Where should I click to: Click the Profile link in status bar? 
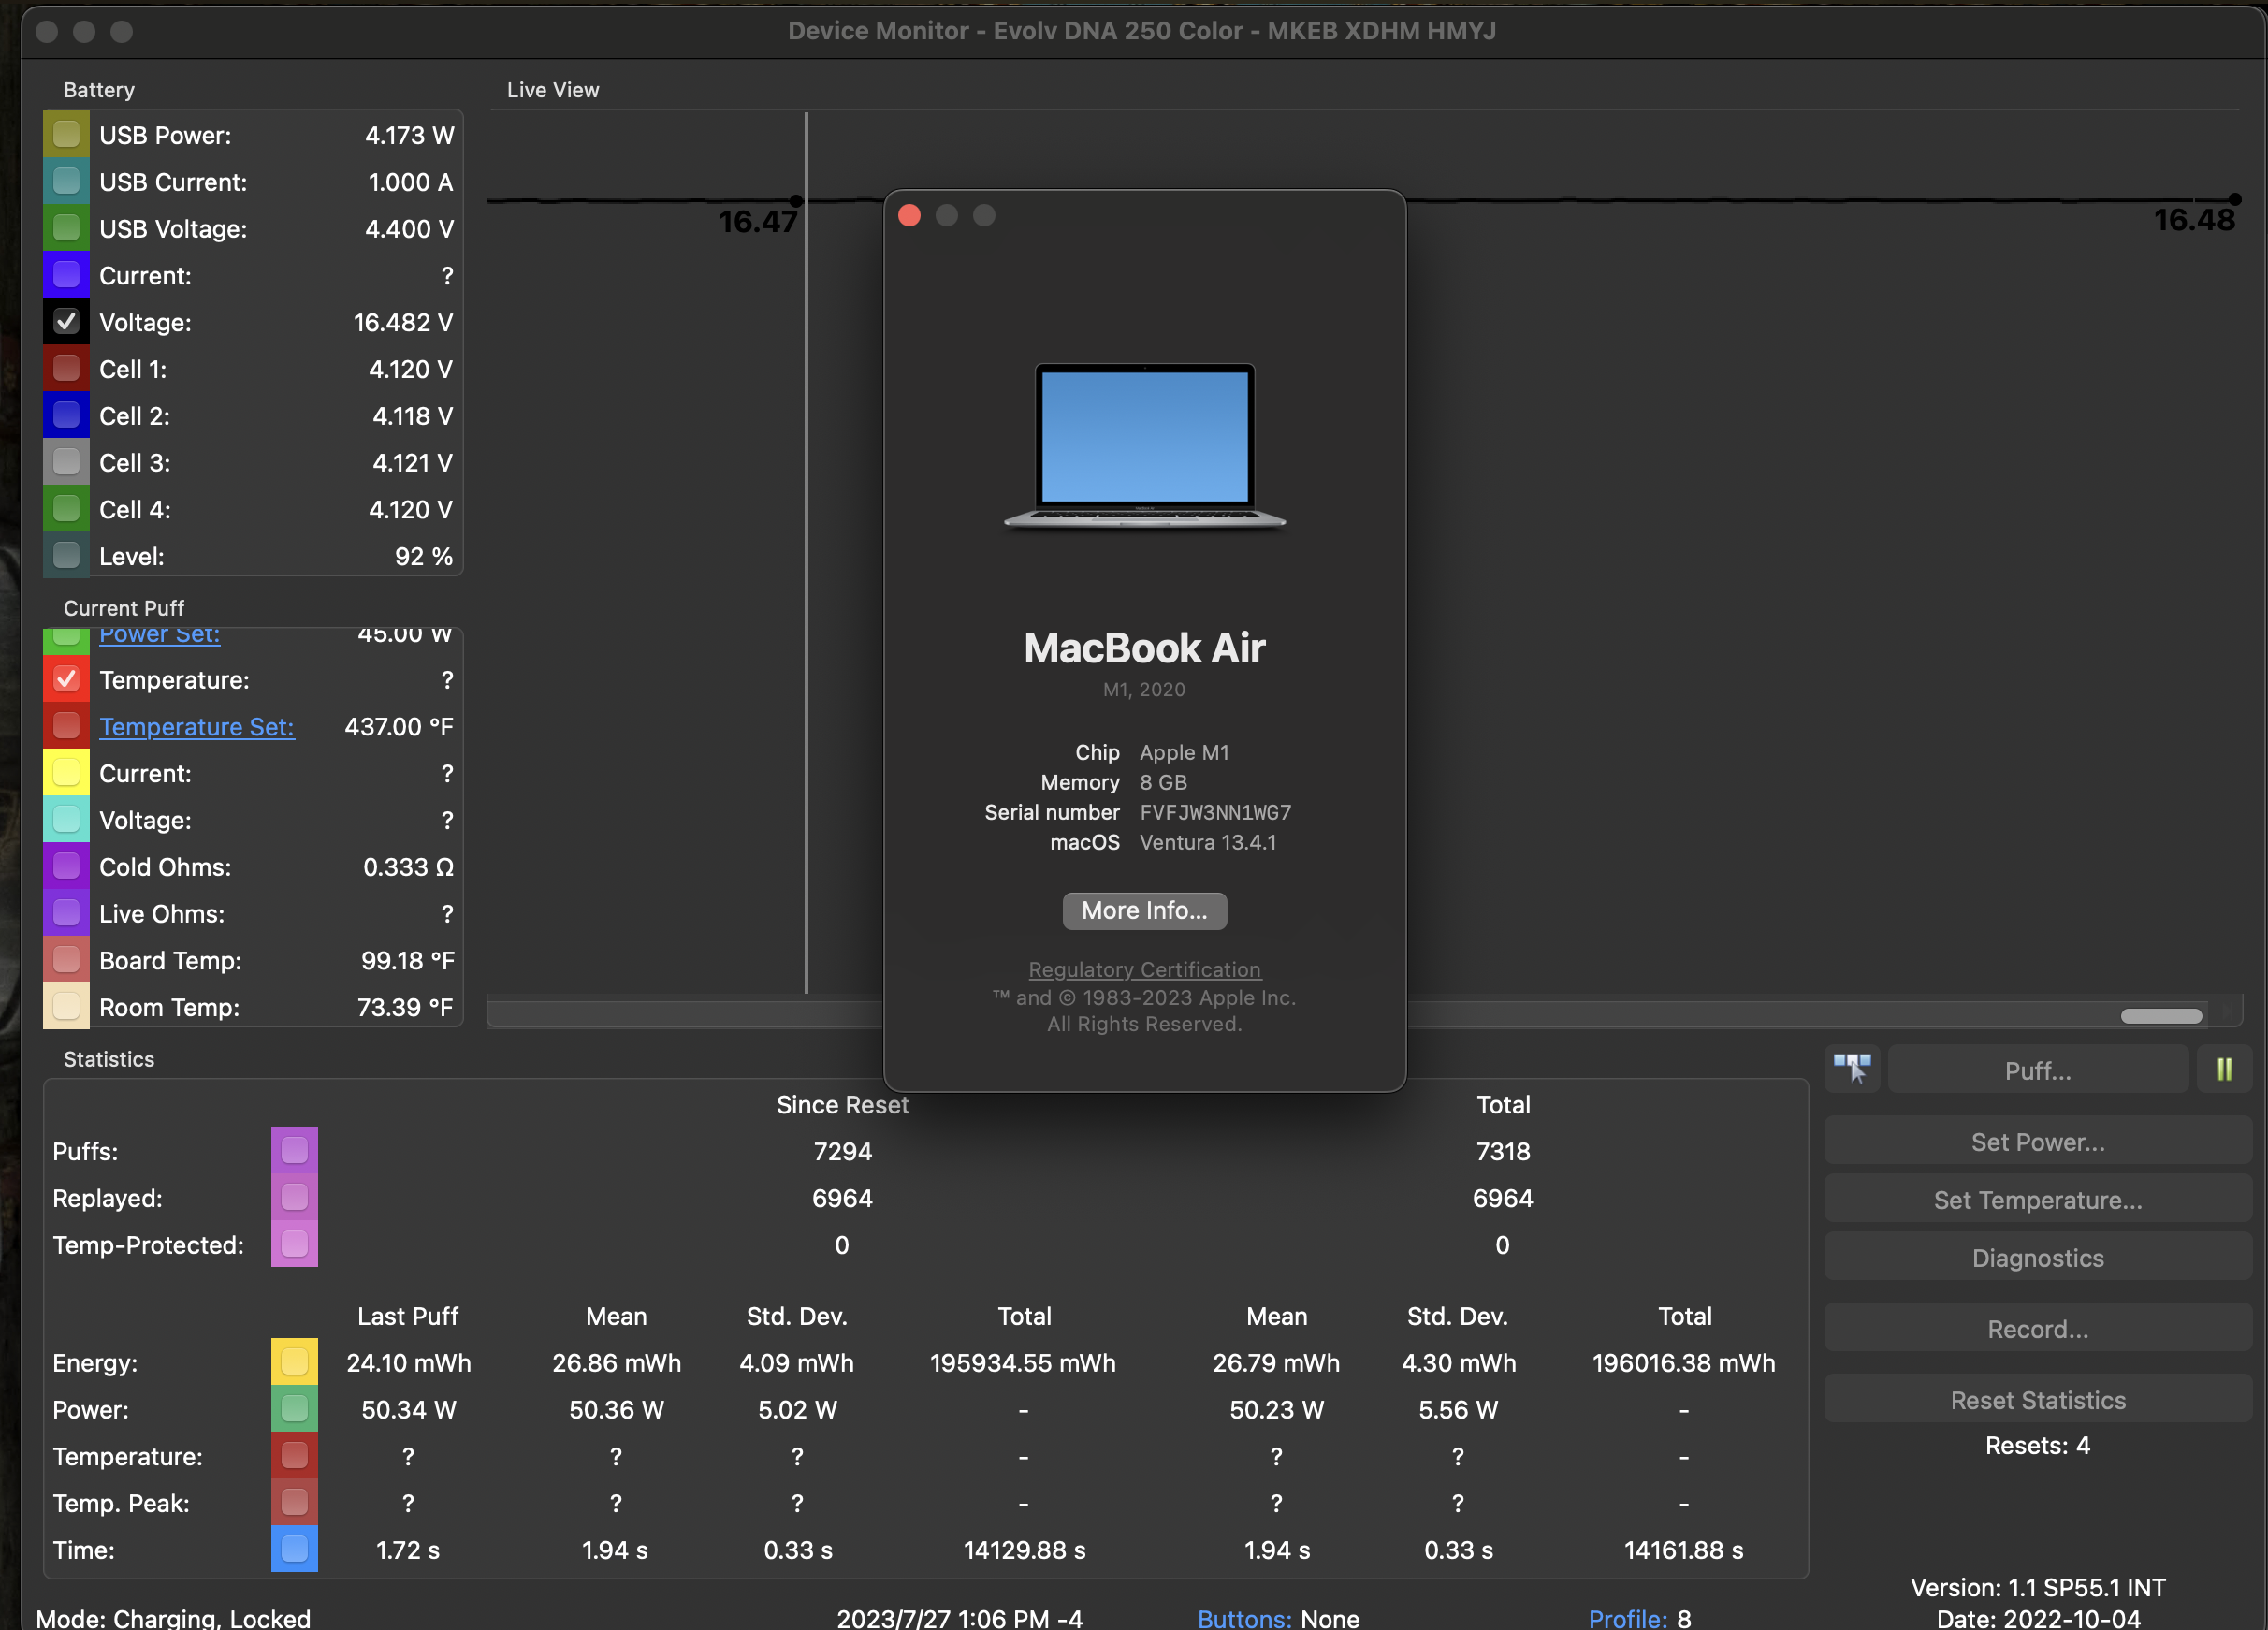pos(1627,1617)
